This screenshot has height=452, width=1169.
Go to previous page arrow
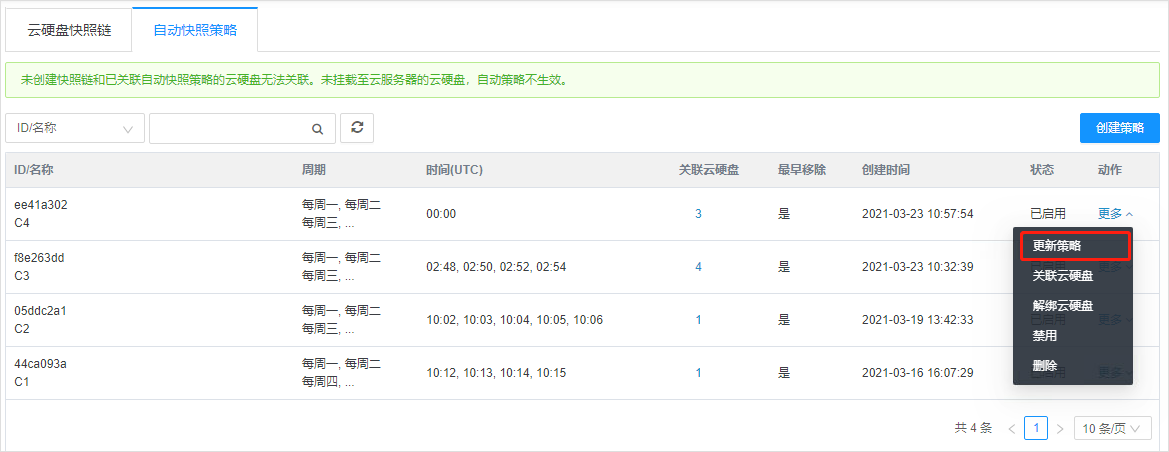click(x=1012, y=429)
